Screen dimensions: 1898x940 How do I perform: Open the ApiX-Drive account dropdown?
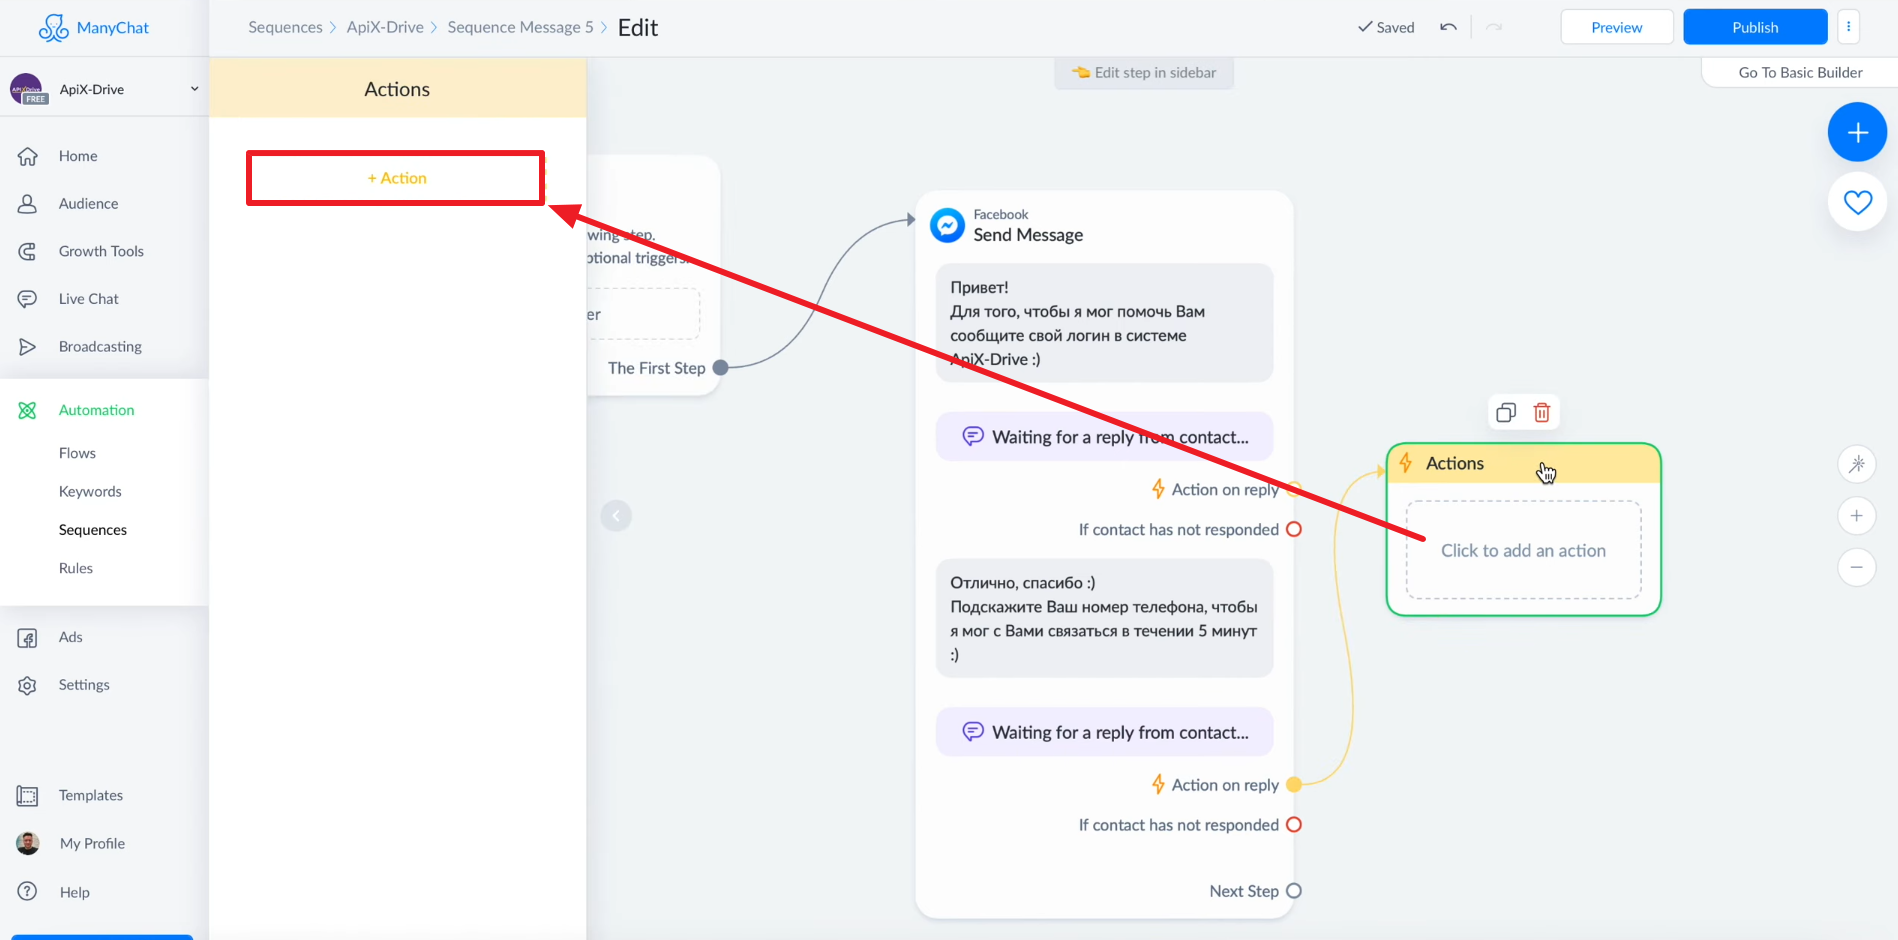point(104,89)
